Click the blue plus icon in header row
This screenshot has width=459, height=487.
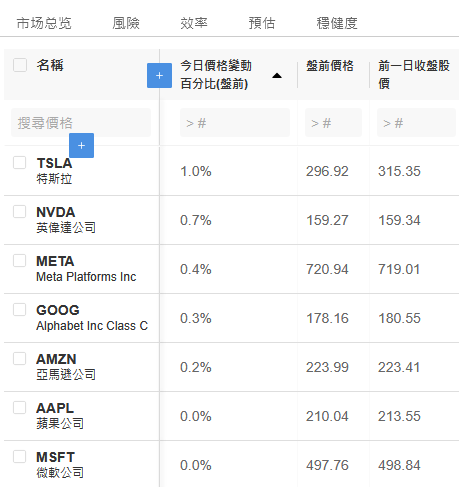[x=159, y=76]
